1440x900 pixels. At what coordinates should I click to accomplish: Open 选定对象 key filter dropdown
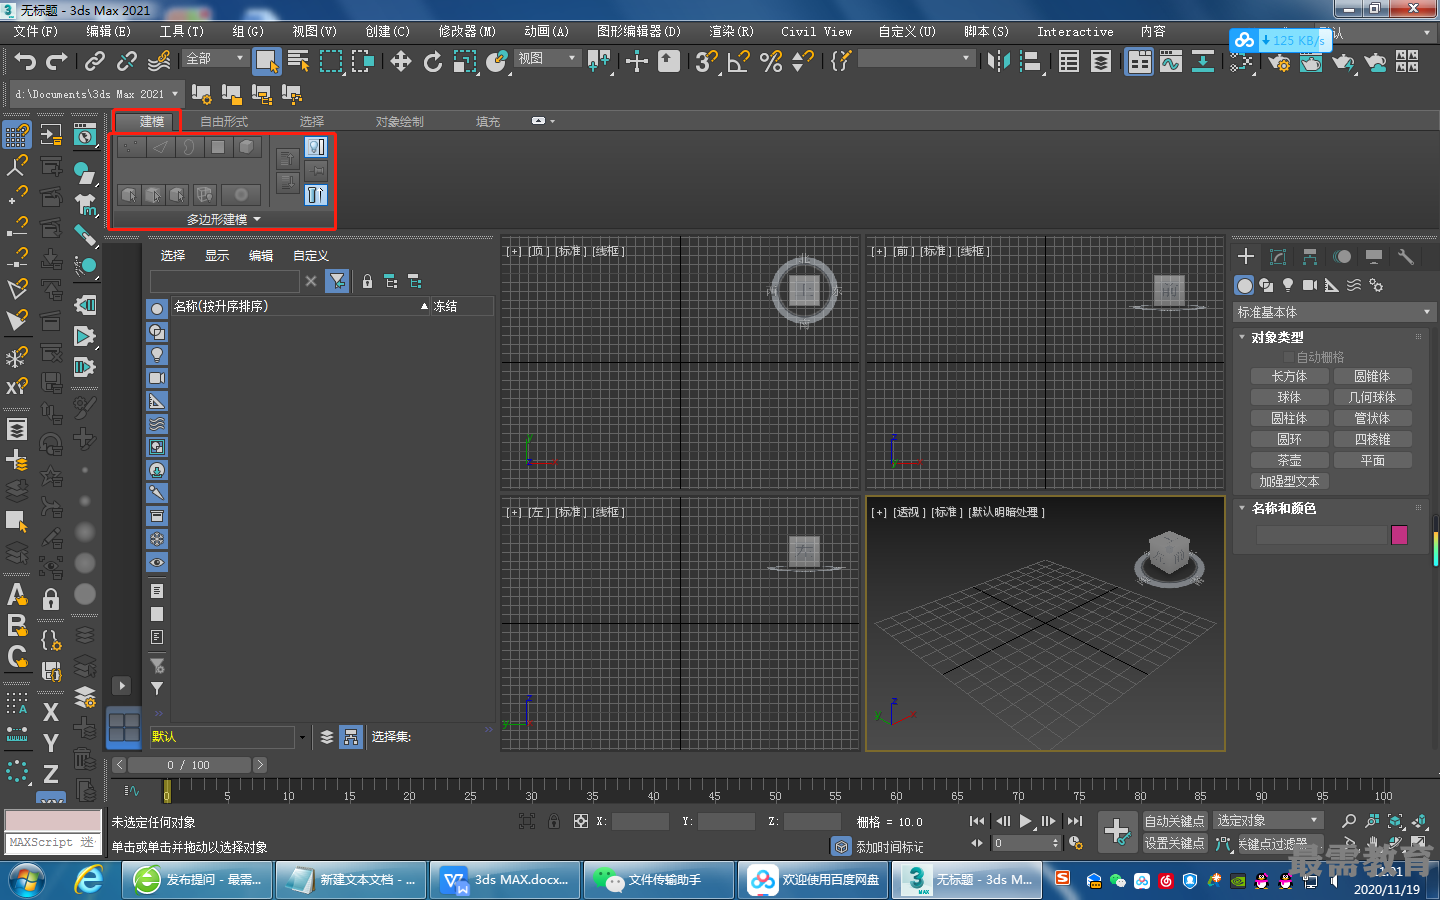[1268, 820]
